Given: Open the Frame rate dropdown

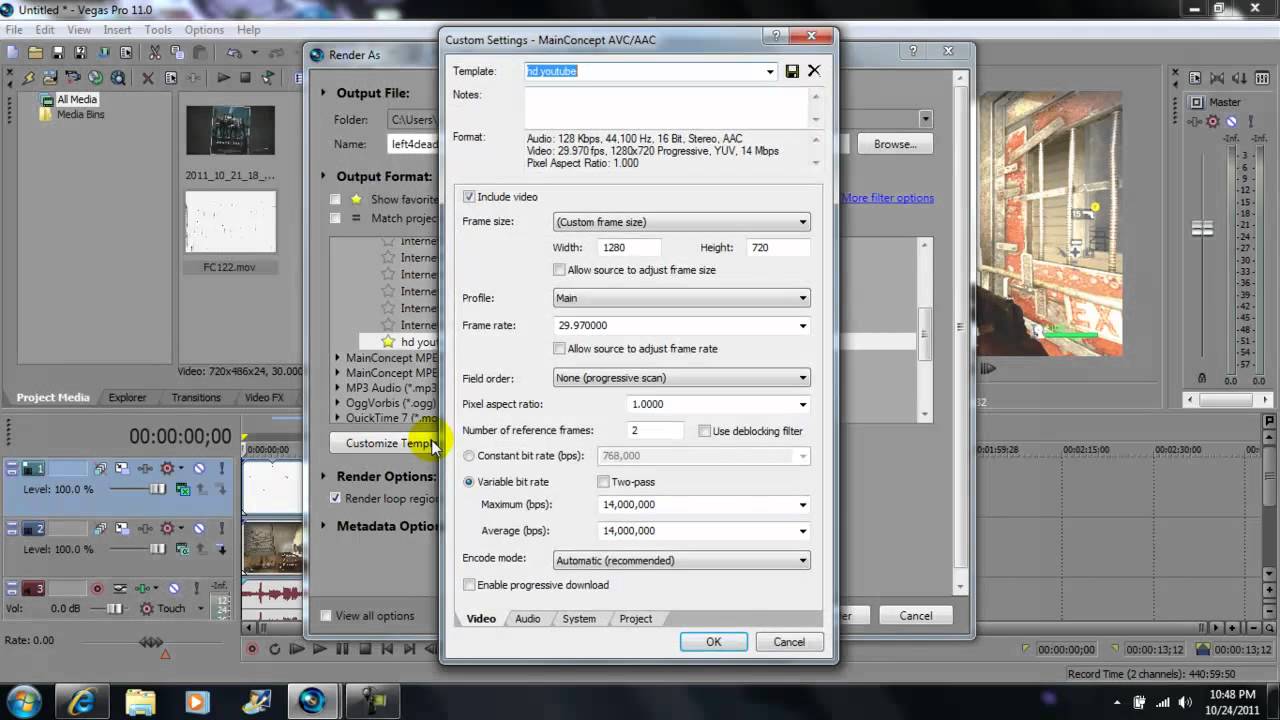Looking at the screenshot, I should pyautogui.click(x=802, y=325).
